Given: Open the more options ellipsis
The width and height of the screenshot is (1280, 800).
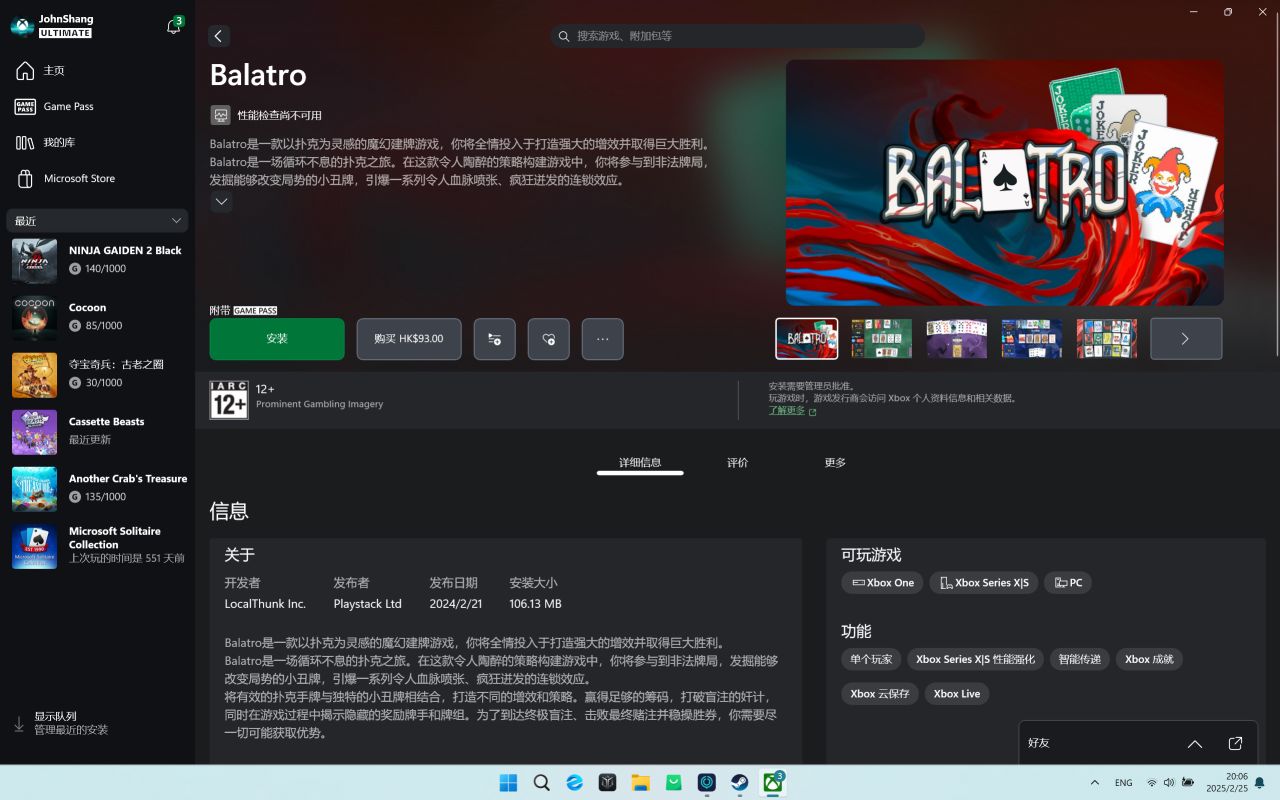Looking at the screenshot, I should click(x=603, y=339).
